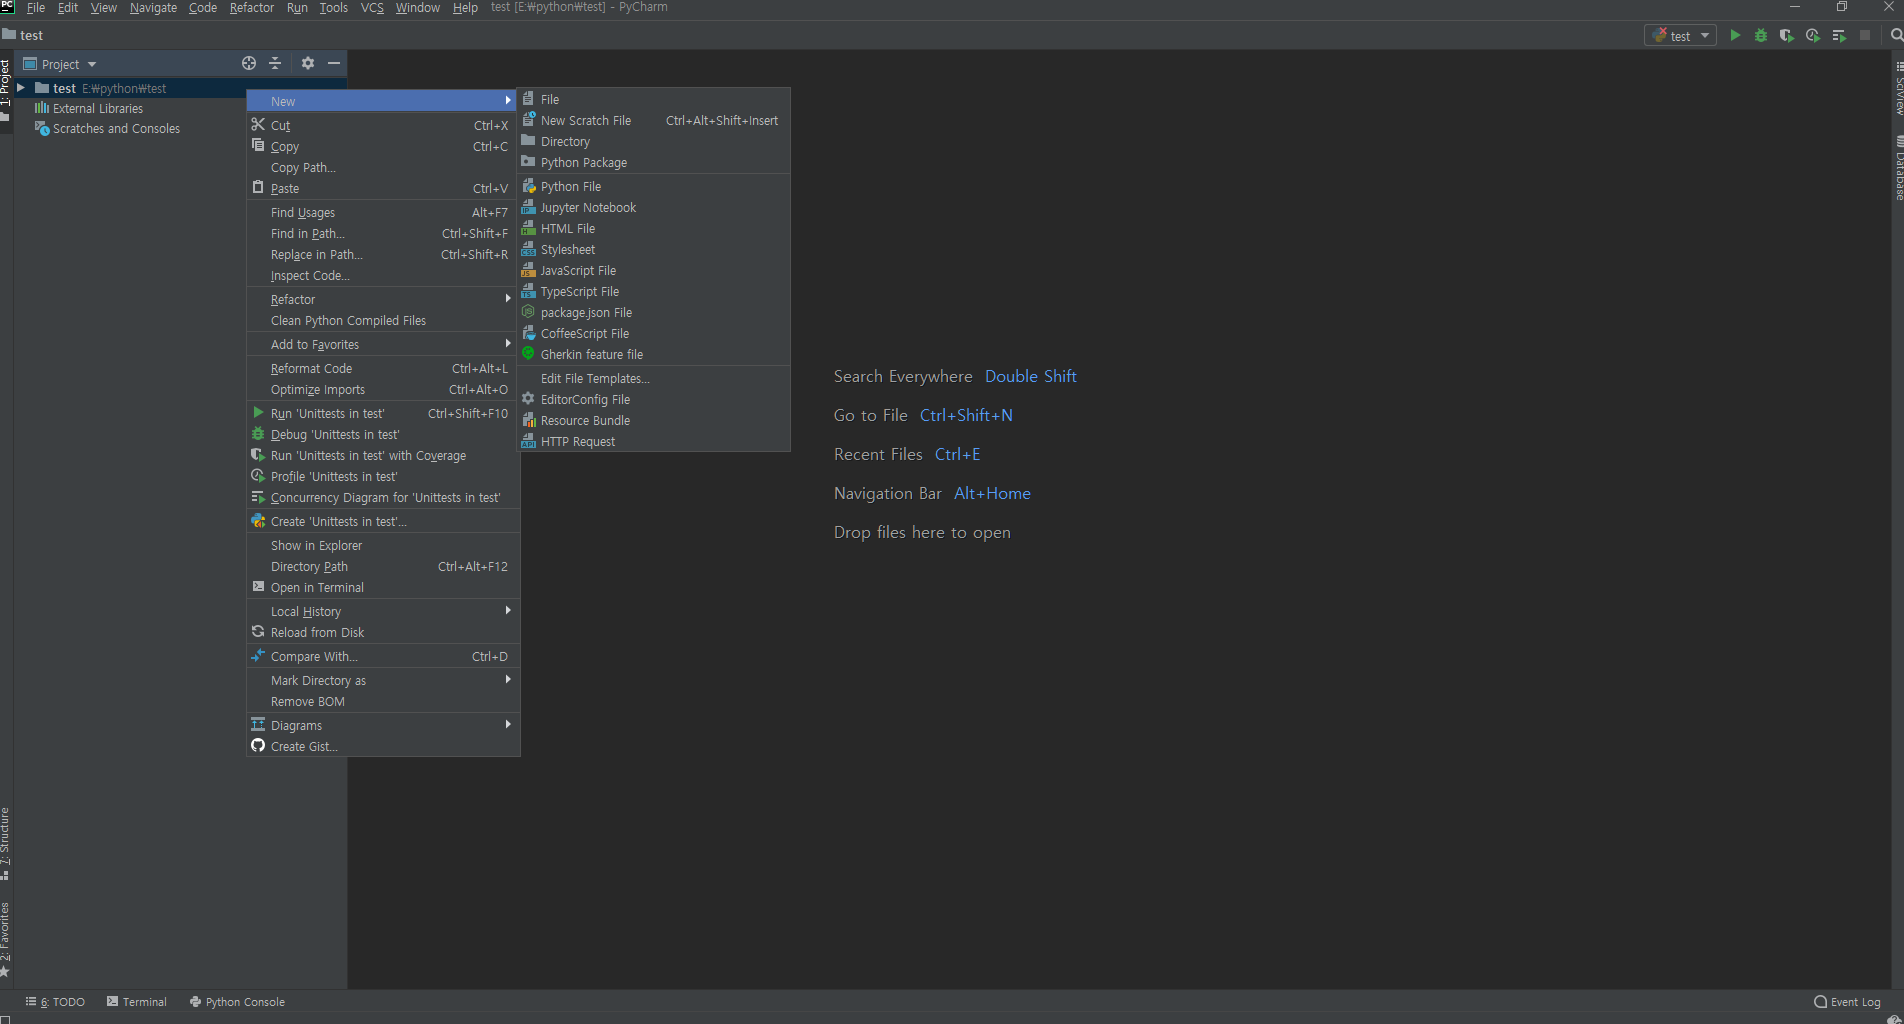Open the Refactor menu in the menu bar
Image resolution: width=1904 pixels, height=1024 pixels.
point(252,8)
